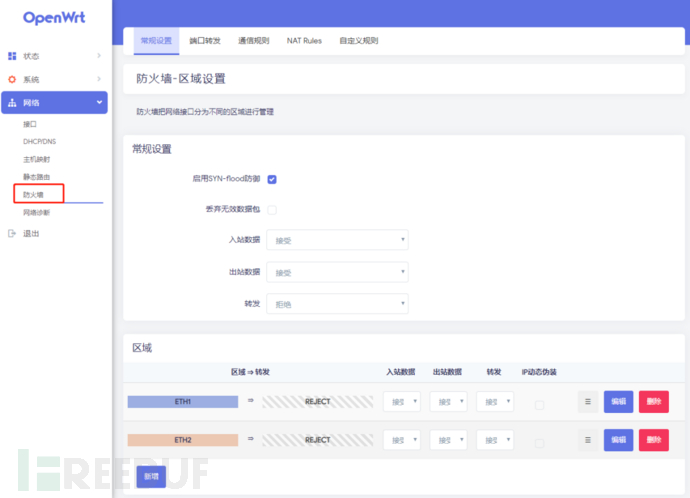This screenshot has width=690, height=498.
Task: Switch to the NAT Rules tab
Action: click(304, 40)
